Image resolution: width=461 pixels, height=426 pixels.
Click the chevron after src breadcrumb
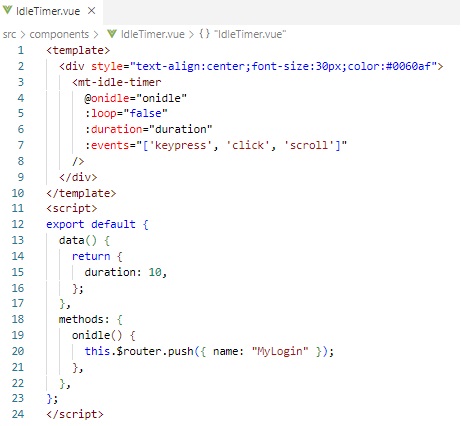tap(23, 34)
